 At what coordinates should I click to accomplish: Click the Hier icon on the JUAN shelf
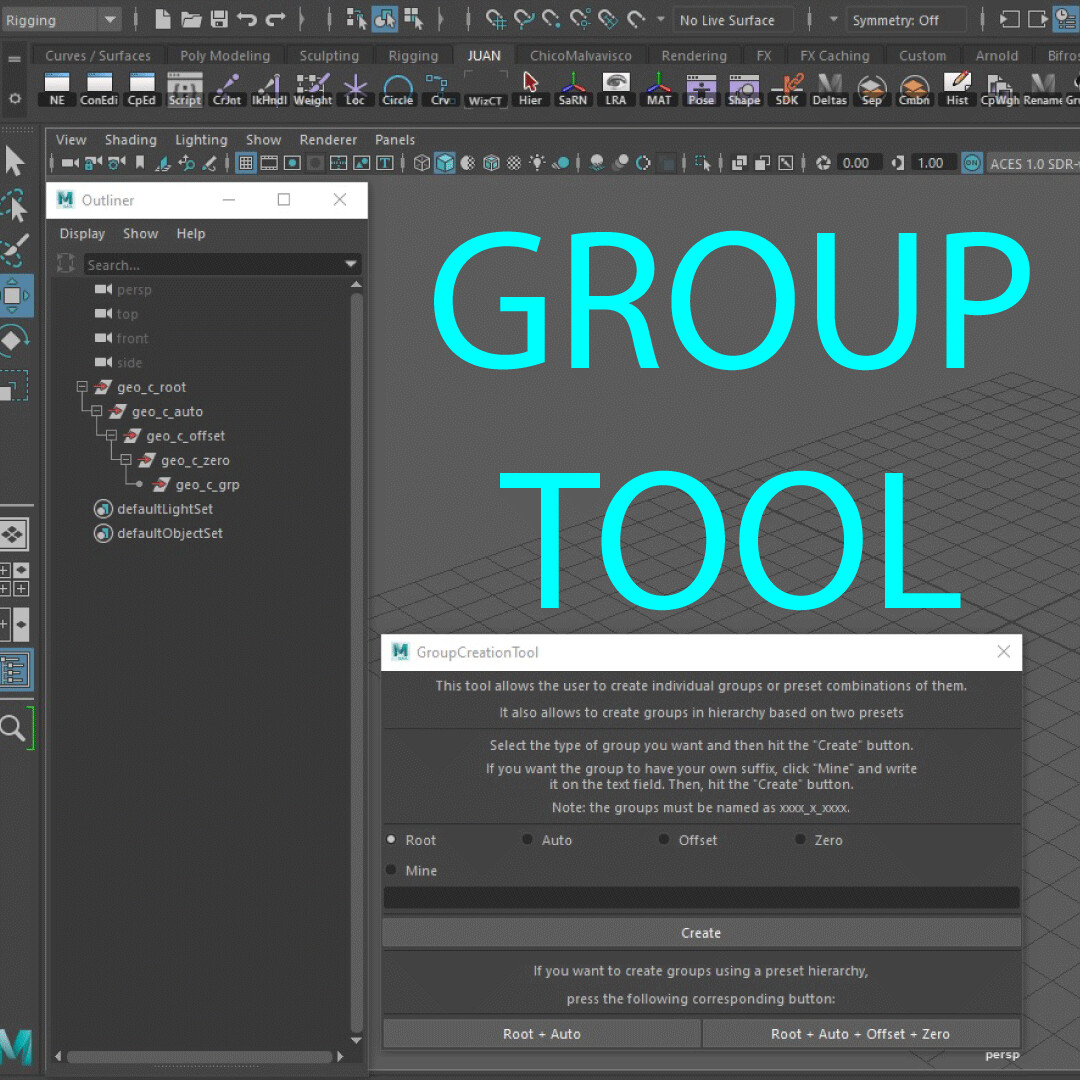pos(529,90)
